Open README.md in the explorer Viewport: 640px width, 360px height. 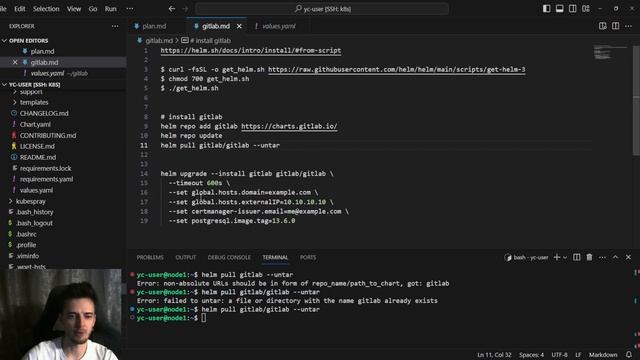pos(38,157)
